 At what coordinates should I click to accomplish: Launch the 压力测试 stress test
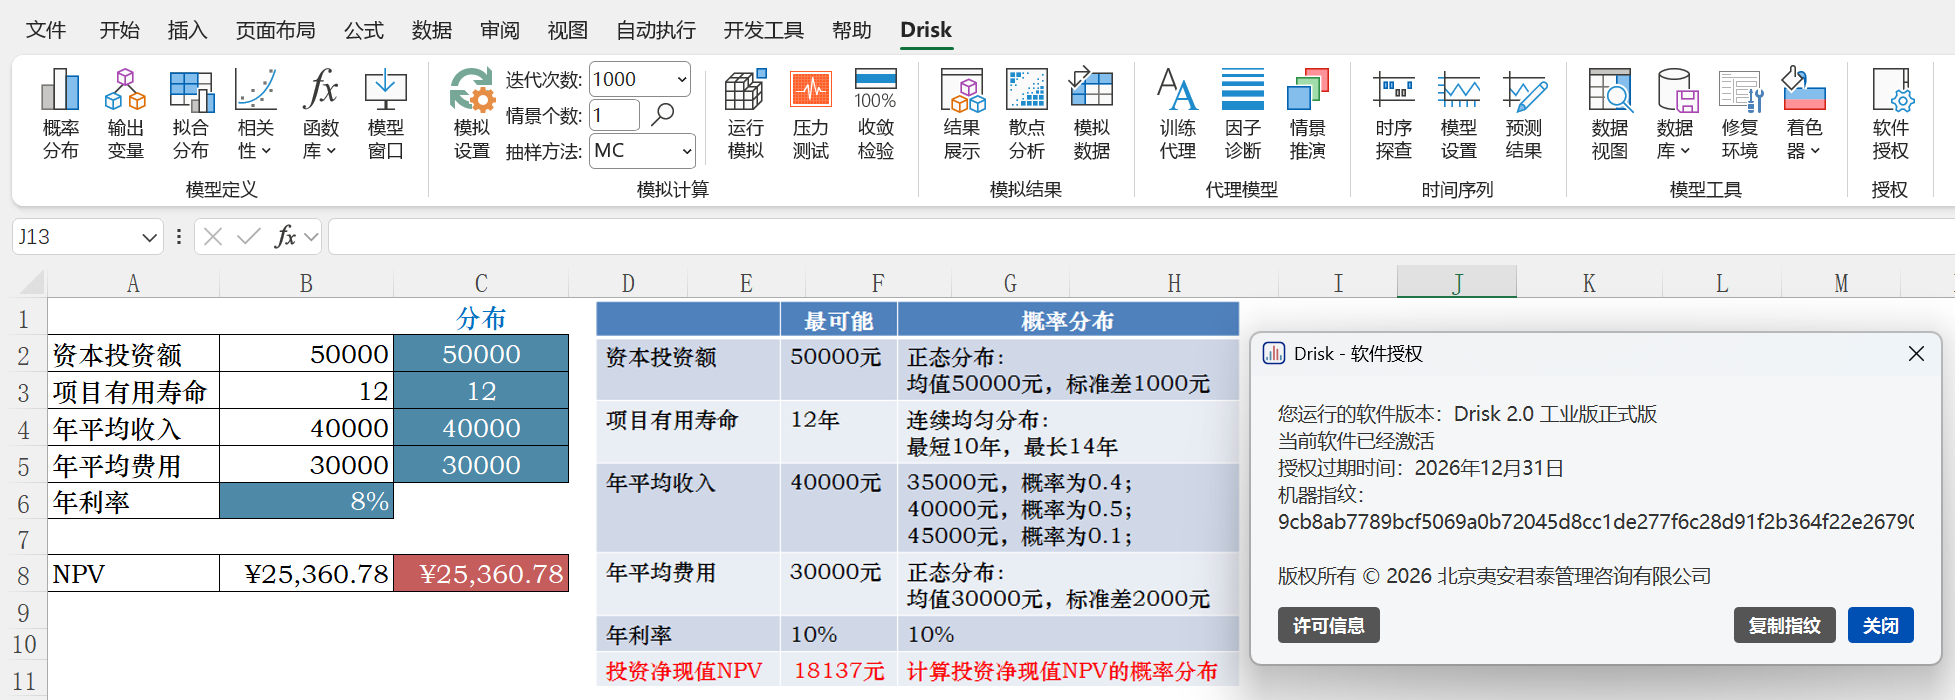(810, 114)
